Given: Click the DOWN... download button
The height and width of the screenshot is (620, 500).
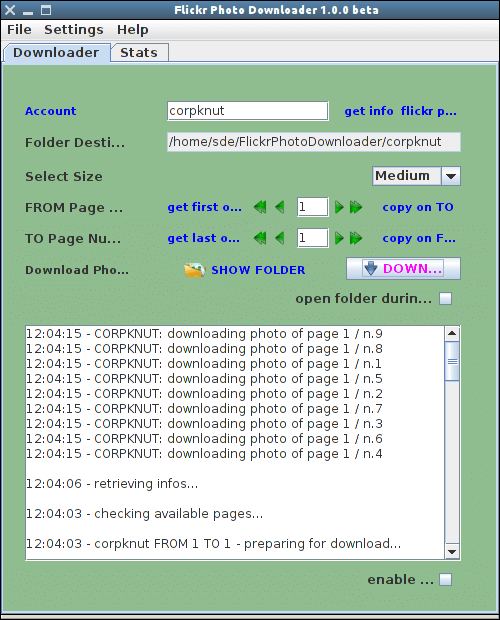Looking at the screenshot, I should pos(403,269).
